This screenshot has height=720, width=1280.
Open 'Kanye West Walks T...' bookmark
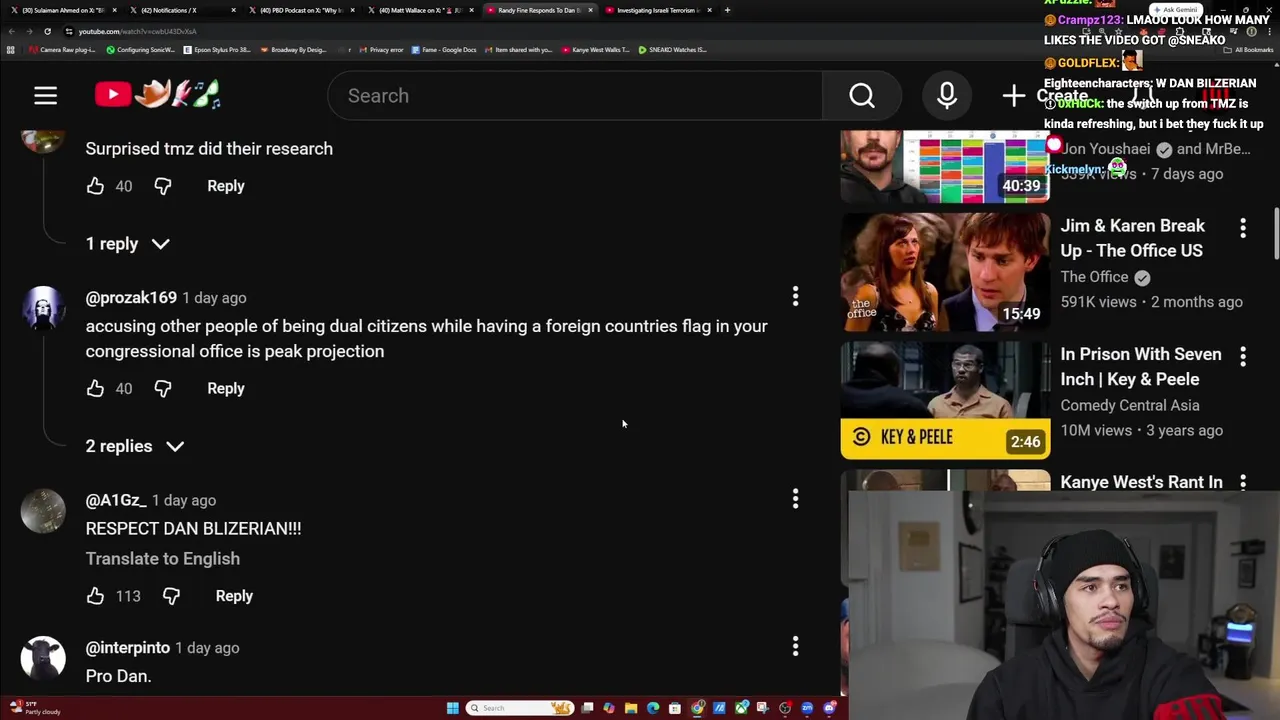pyautogui.click(x=596, y=50)
